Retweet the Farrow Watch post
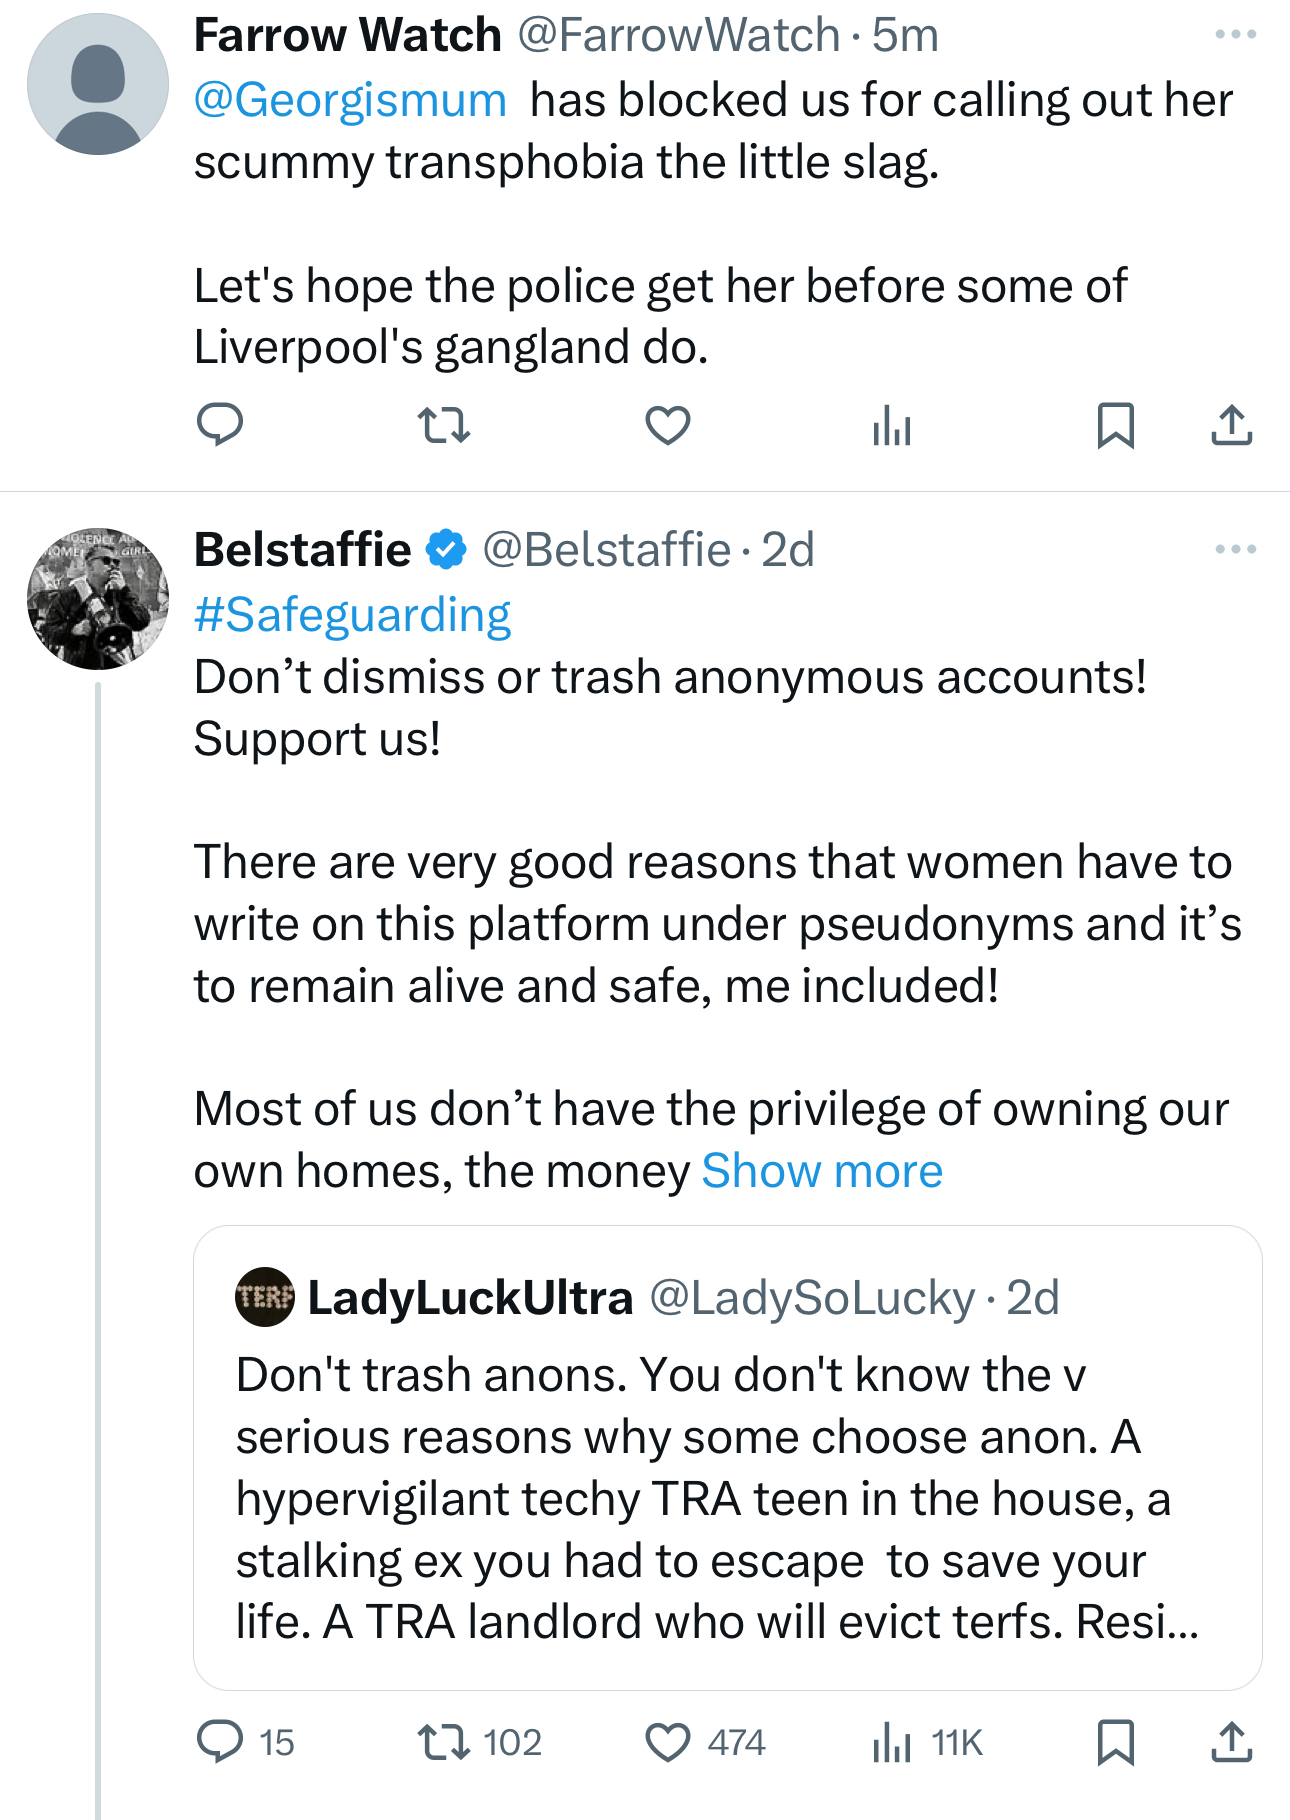The height and width of the screenshot is (1820, 1290). (x=443, y=425)
